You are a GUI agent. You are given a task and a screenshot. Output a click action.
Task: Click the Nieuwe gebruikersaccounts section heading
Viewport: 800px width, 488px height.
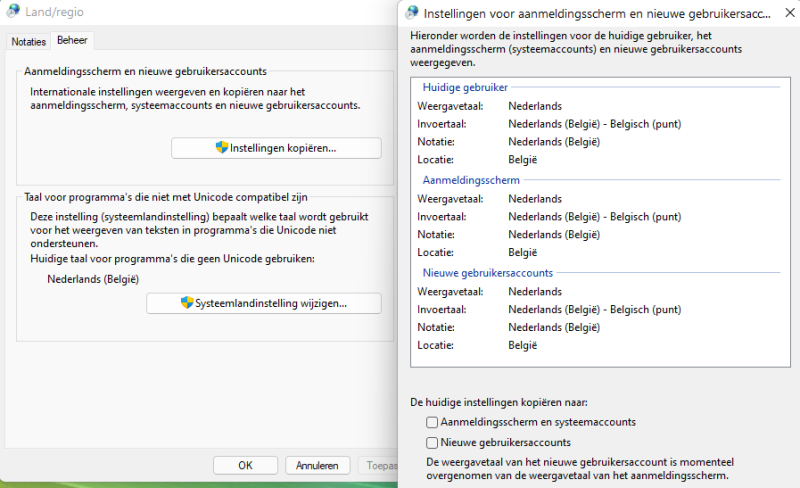(488, 272)
